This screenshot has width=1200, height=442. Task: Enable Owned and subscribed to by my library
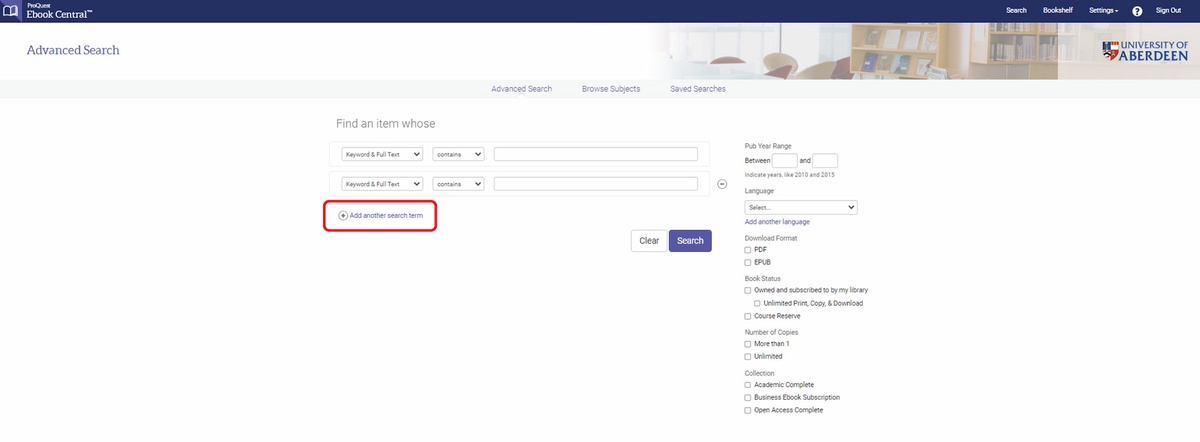tap(748, 290)
